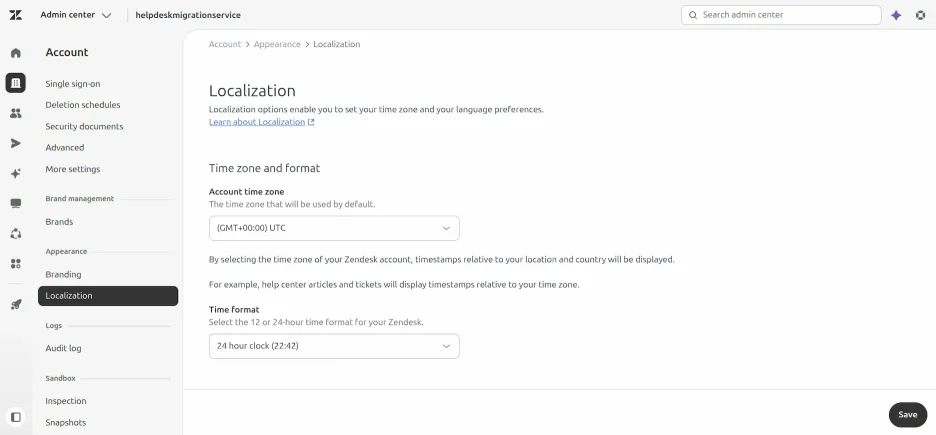Open the AI sparkle icon in sidebar
Viewport: 936px width, 435px height.
pos(16,174)
